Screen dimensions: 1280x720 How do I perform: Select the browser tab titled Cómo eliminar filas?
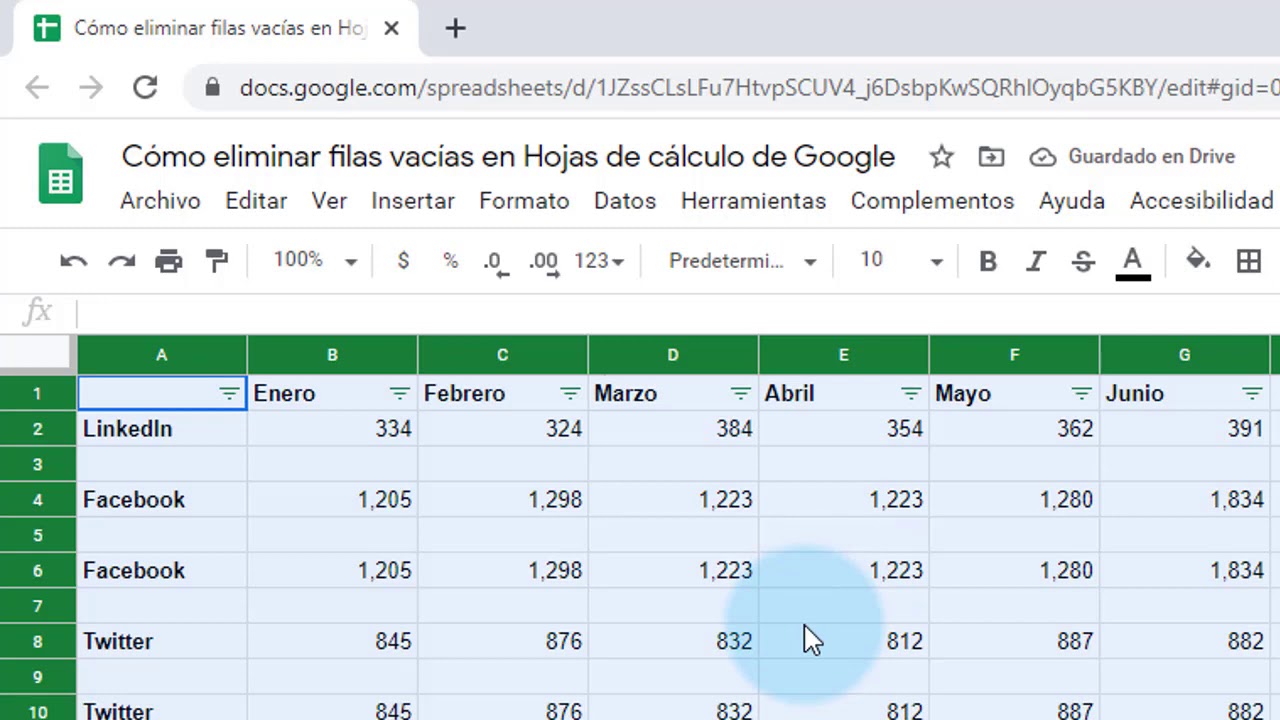[x=218, y=28]
